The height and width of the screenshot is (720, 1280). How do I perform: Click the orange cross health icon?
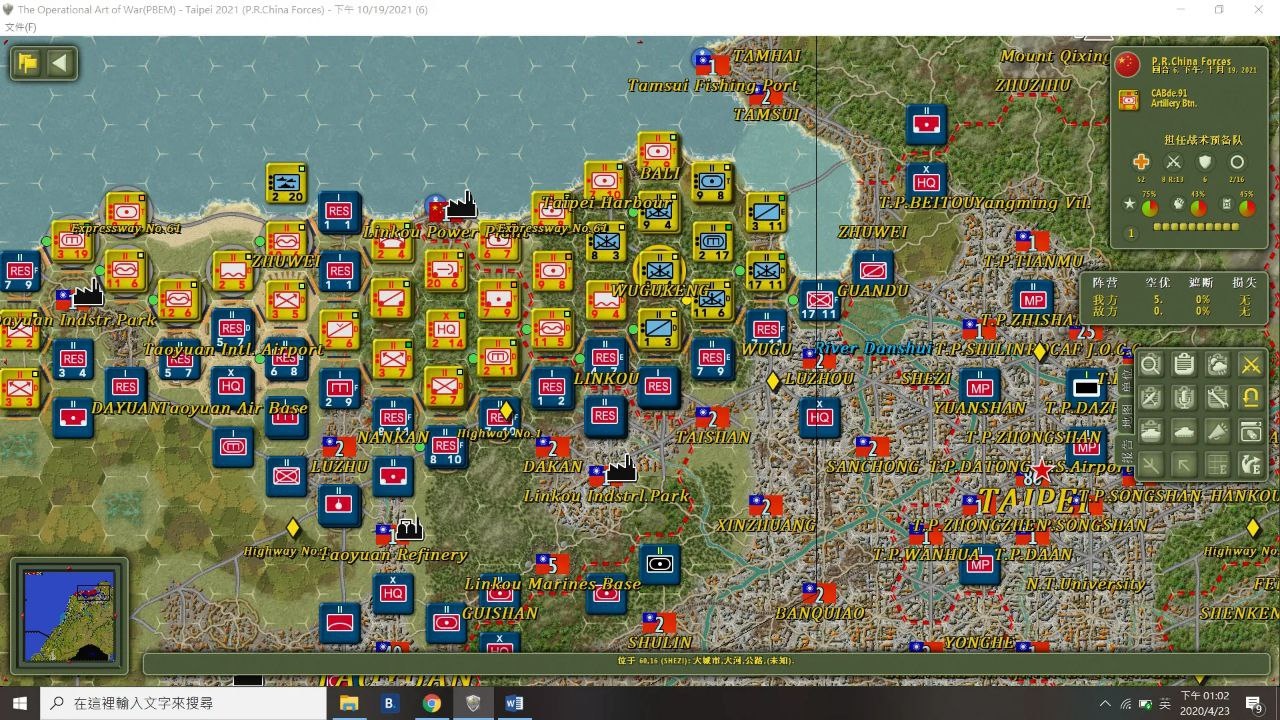pyautogui.click(x=1141, y=162)
